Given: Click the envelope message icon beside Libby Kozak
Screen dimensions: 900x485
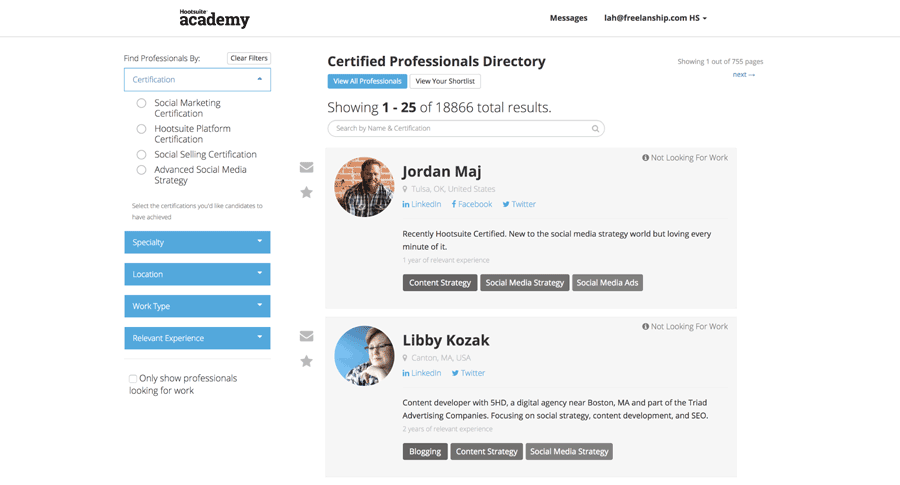Looking at the screenshot, I should (307, 336).
